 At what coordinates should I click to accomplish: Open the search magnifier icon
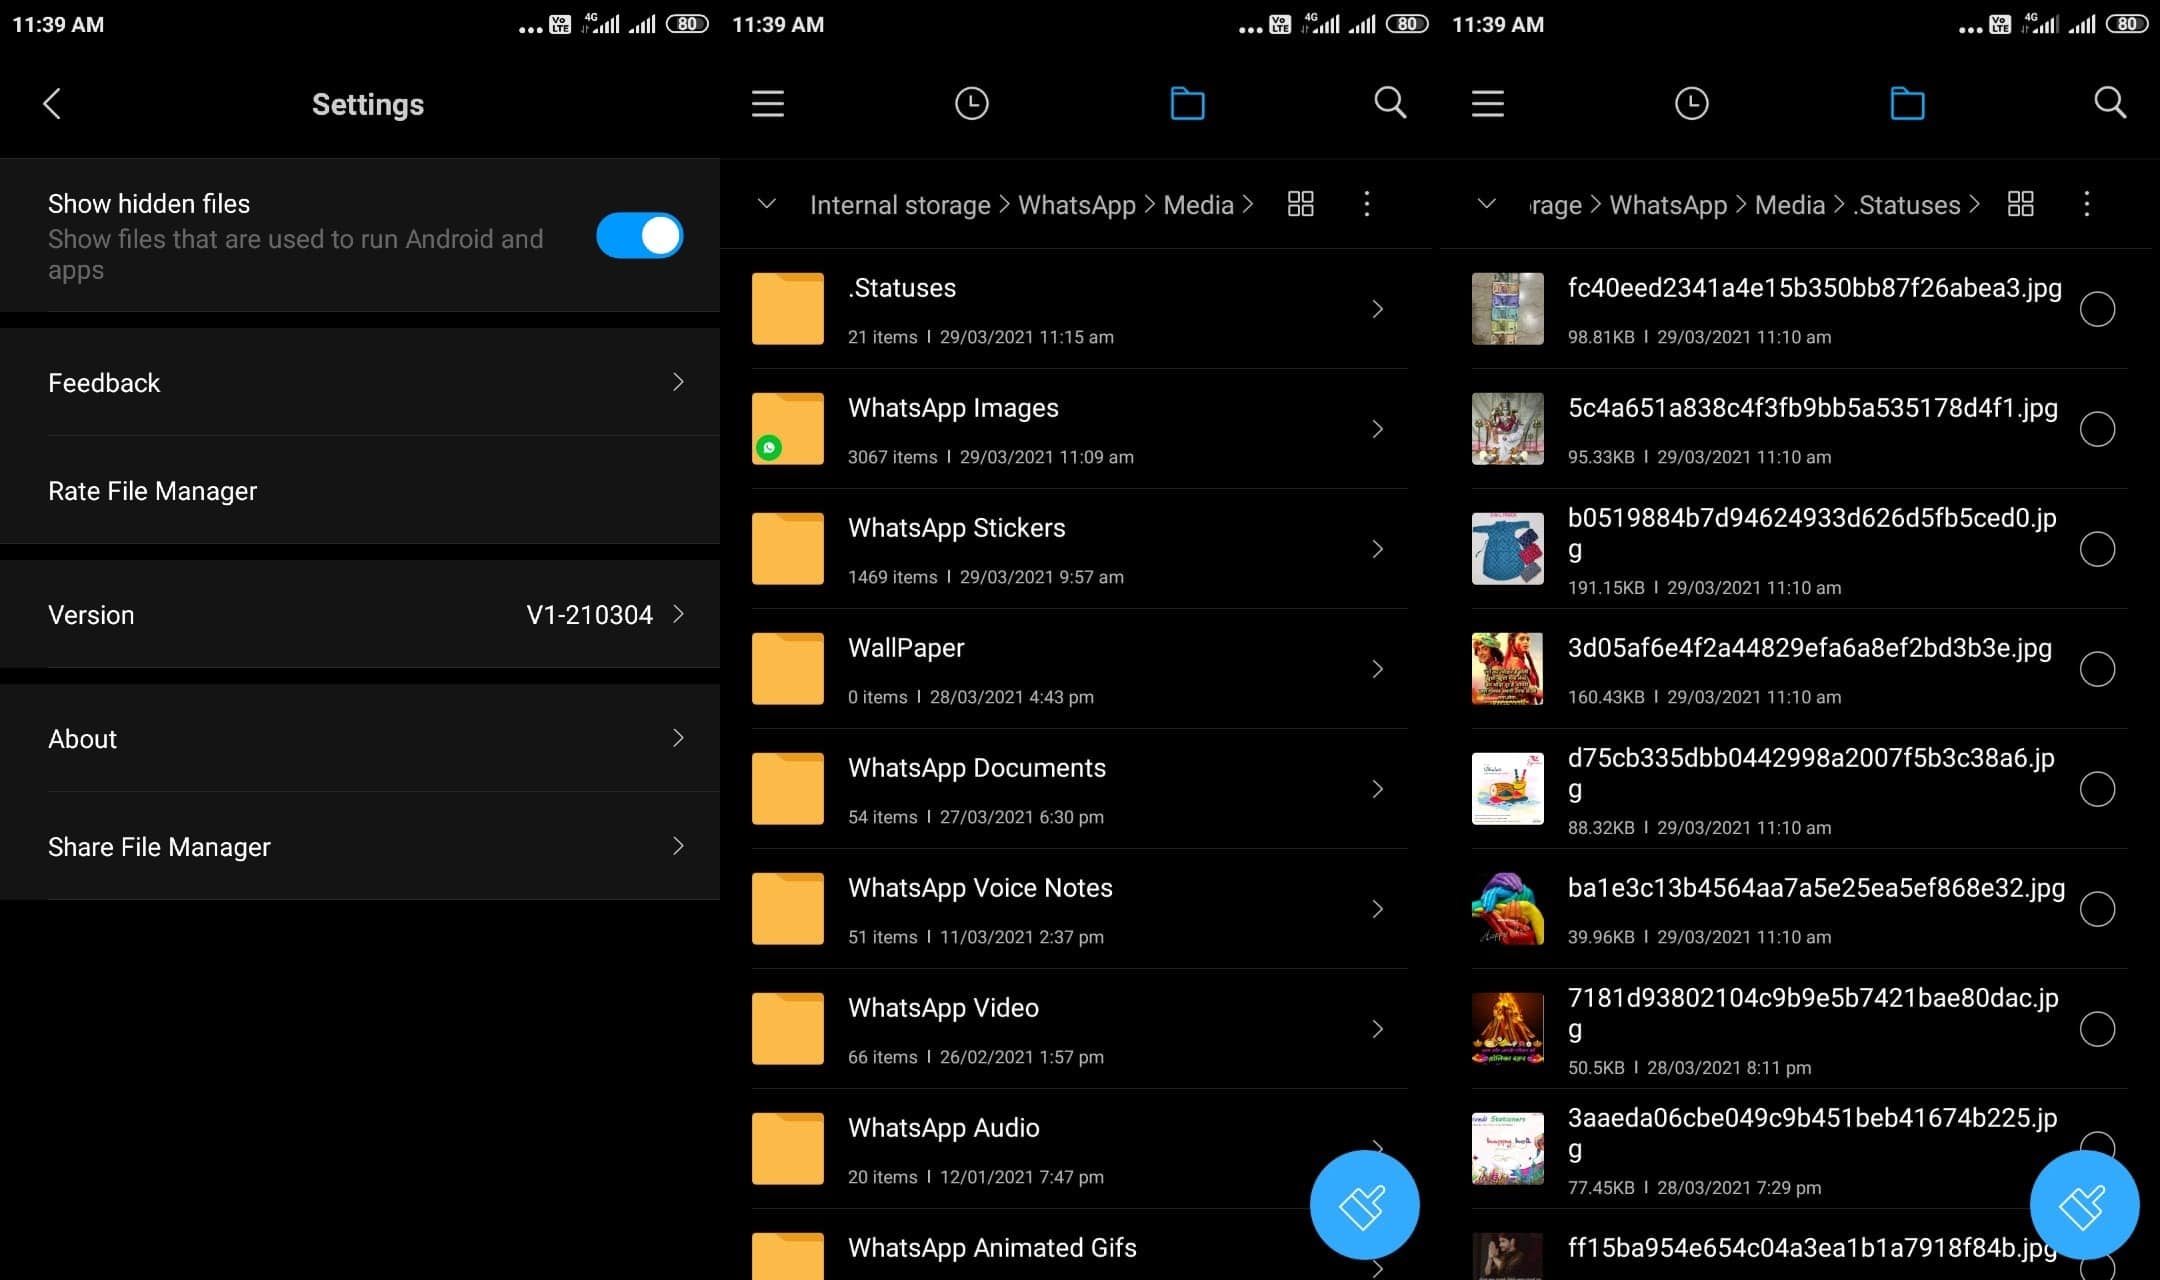[1390, 103]
